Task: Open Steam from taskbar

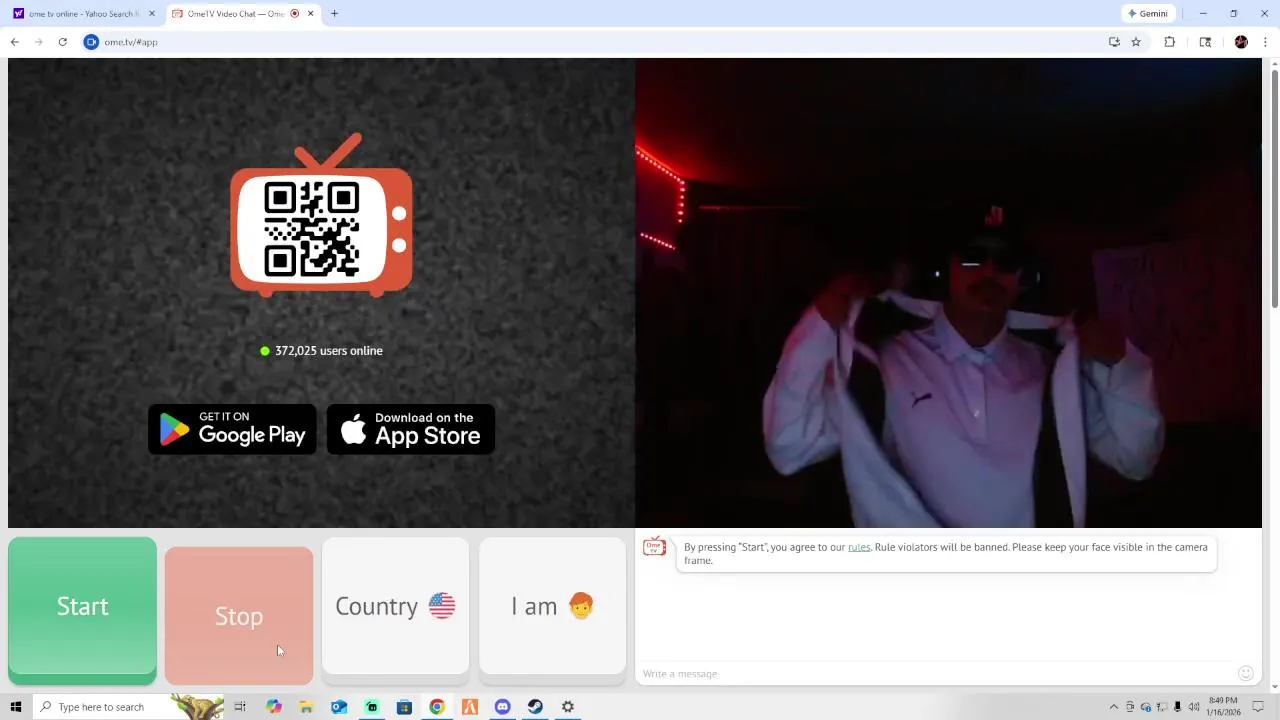Action: pos(535,707)
